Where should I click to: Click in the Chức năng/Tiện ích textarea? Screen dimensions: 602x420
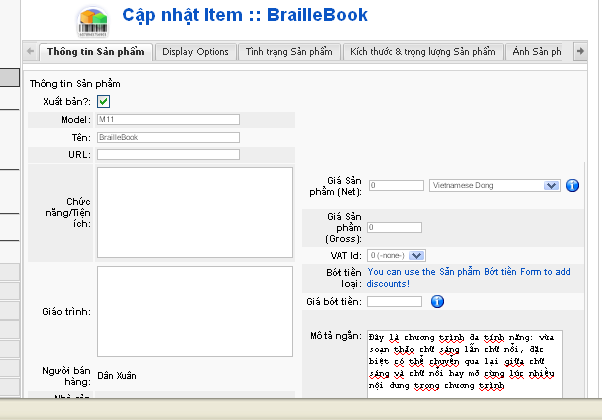pyautogui.click(x=195, y=212)
